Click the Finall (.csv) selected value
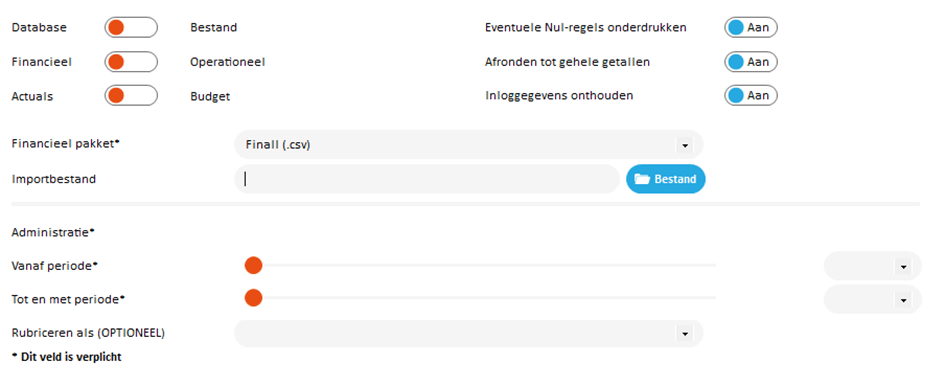Screen dimensions: 945x386 pos(278,145)
